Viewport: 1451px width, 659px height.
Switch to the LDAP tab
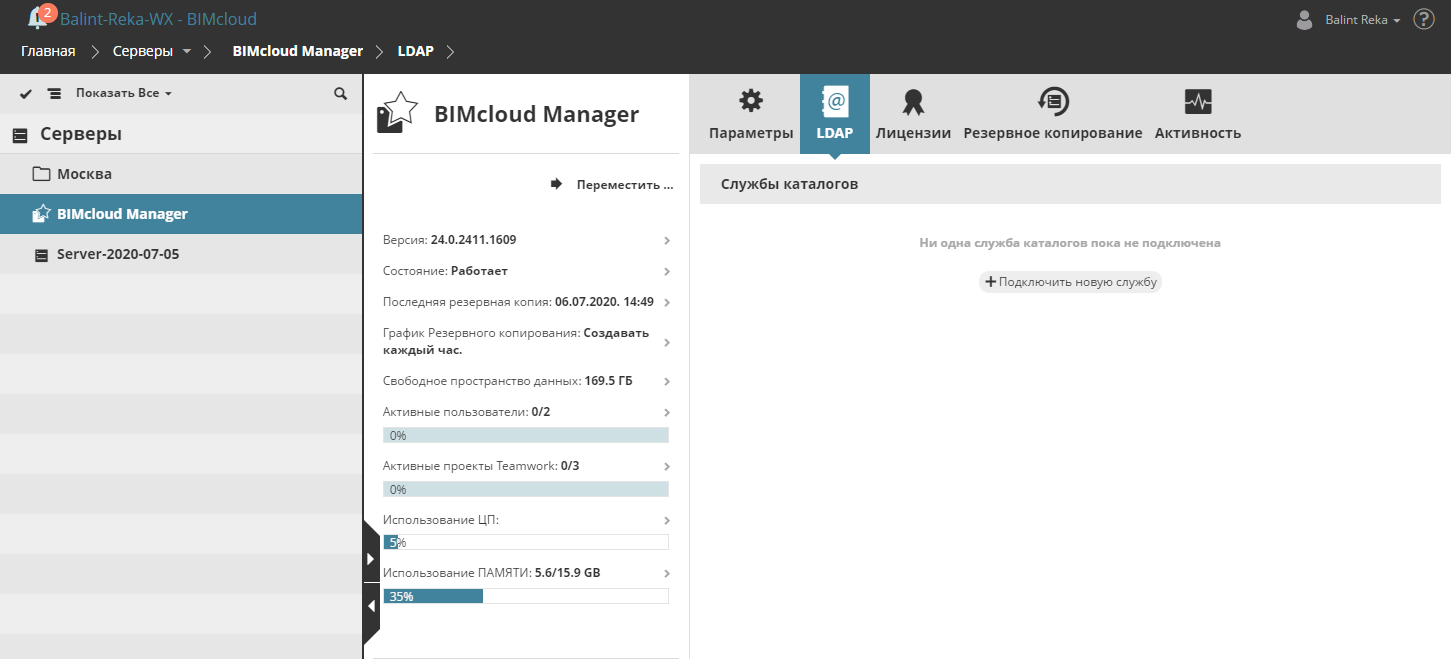(834, 114)
